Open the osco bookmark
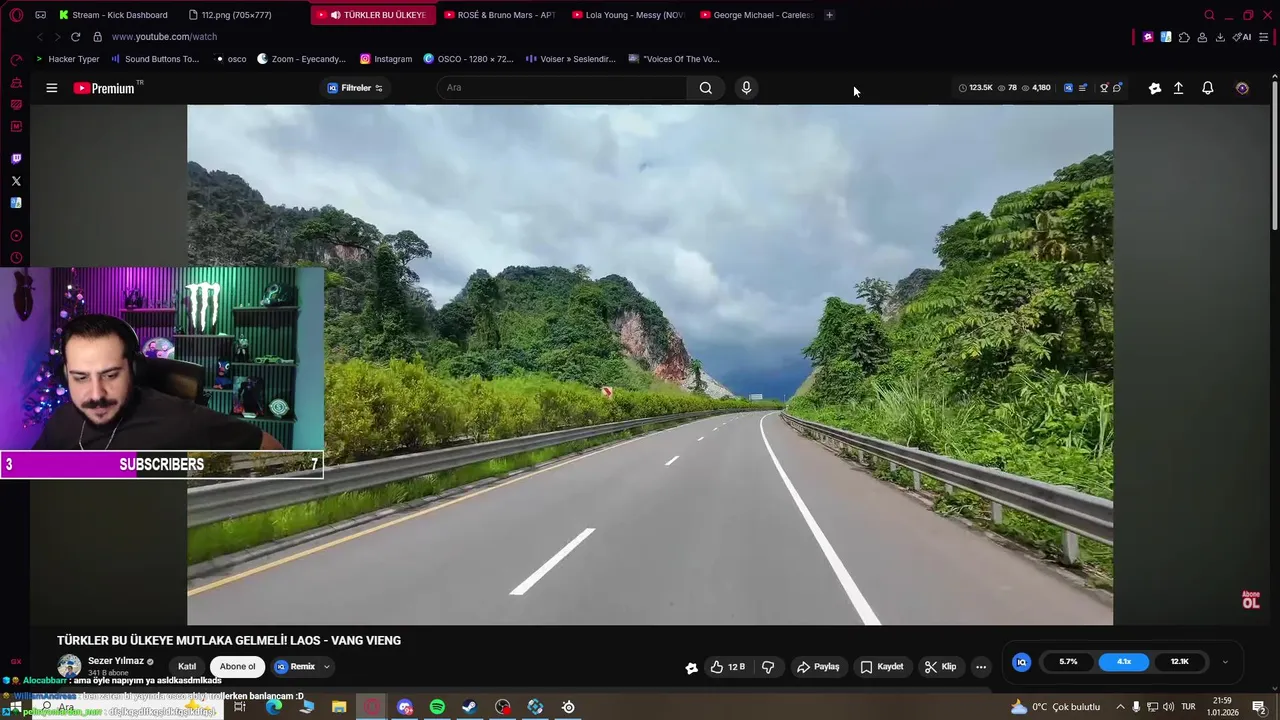 coord(231,59)
